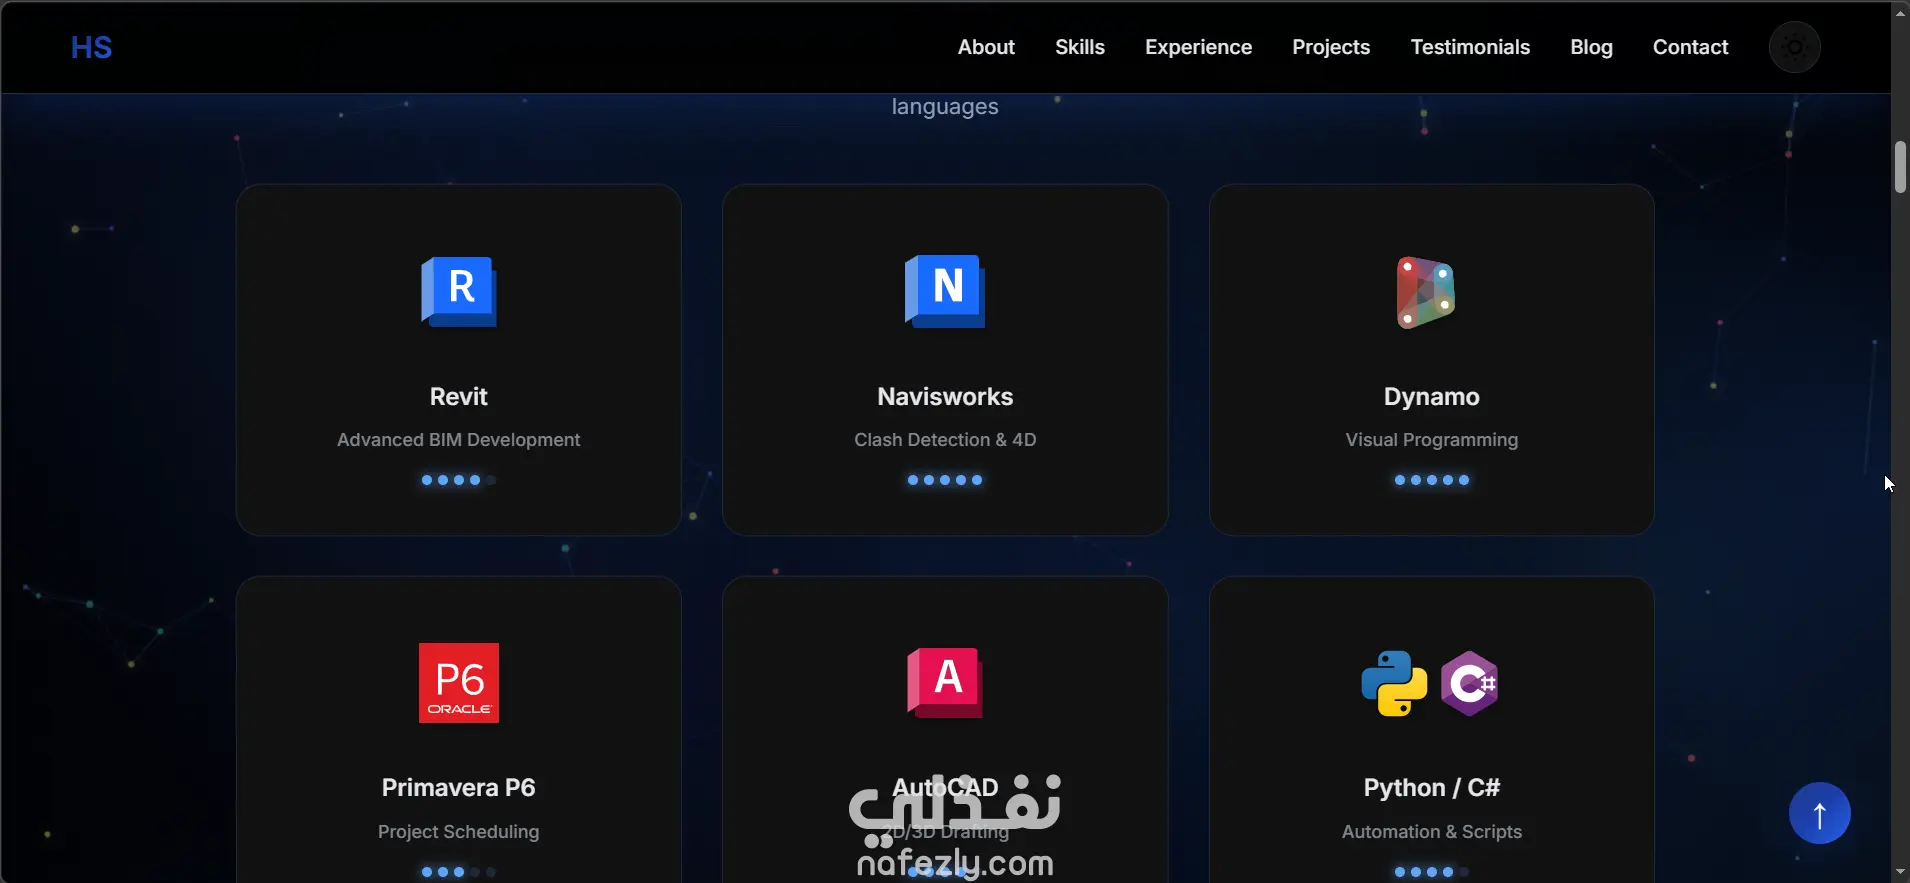The image size is (1910, 883).
Task: Click the Dynamo logo icon
Action: pyautogui.click(x=1426, y=292)
